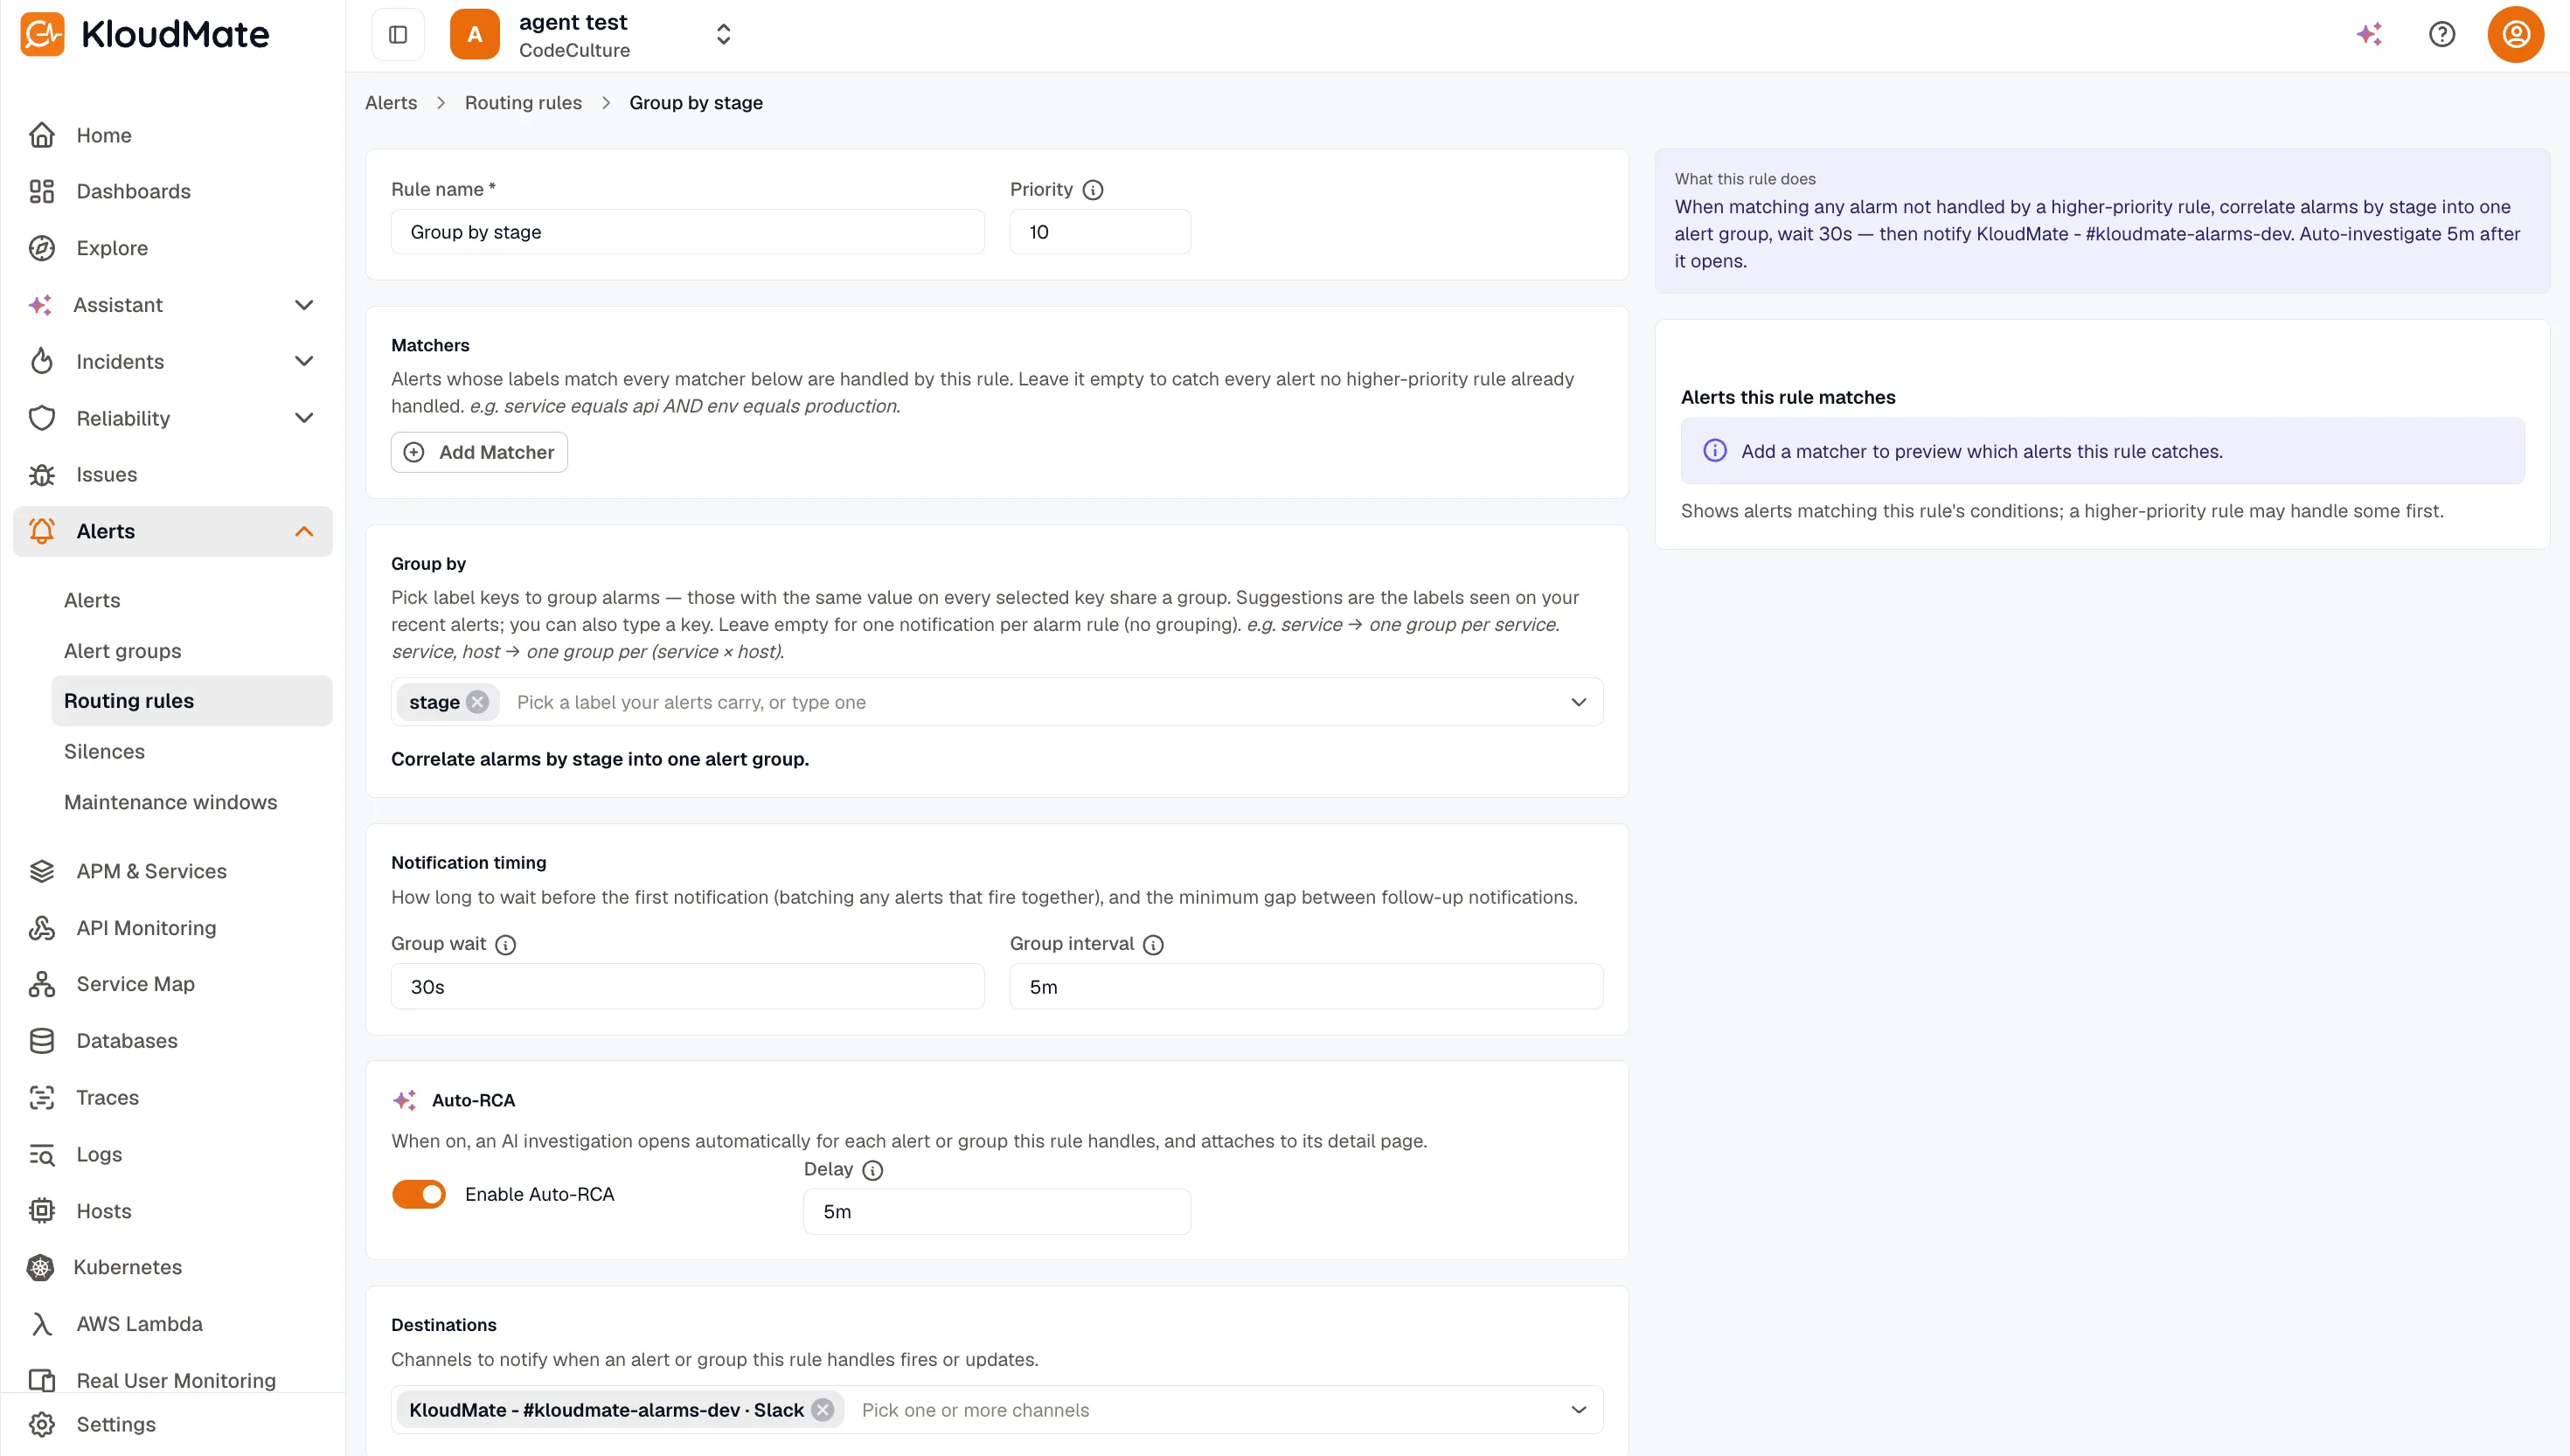The width and height of the screenshot is (2570, 1456).
Task: Go to Alerts breadcrumb link
Action: pyautogui.click(x=391, y=103)
